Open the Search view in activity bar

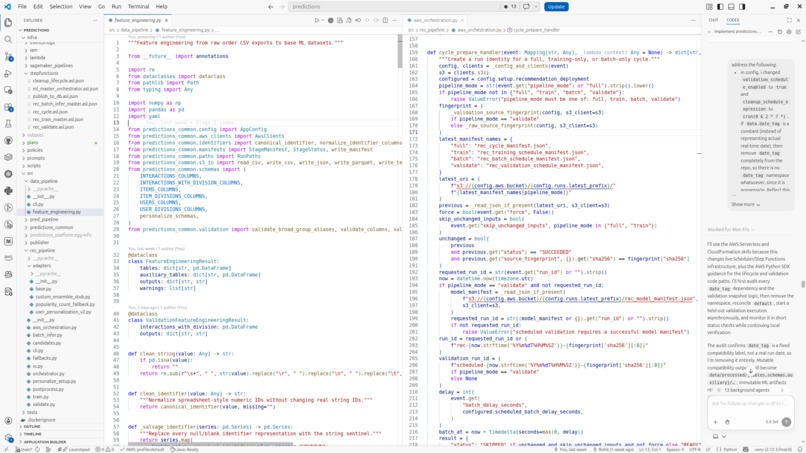coord(8,40)
